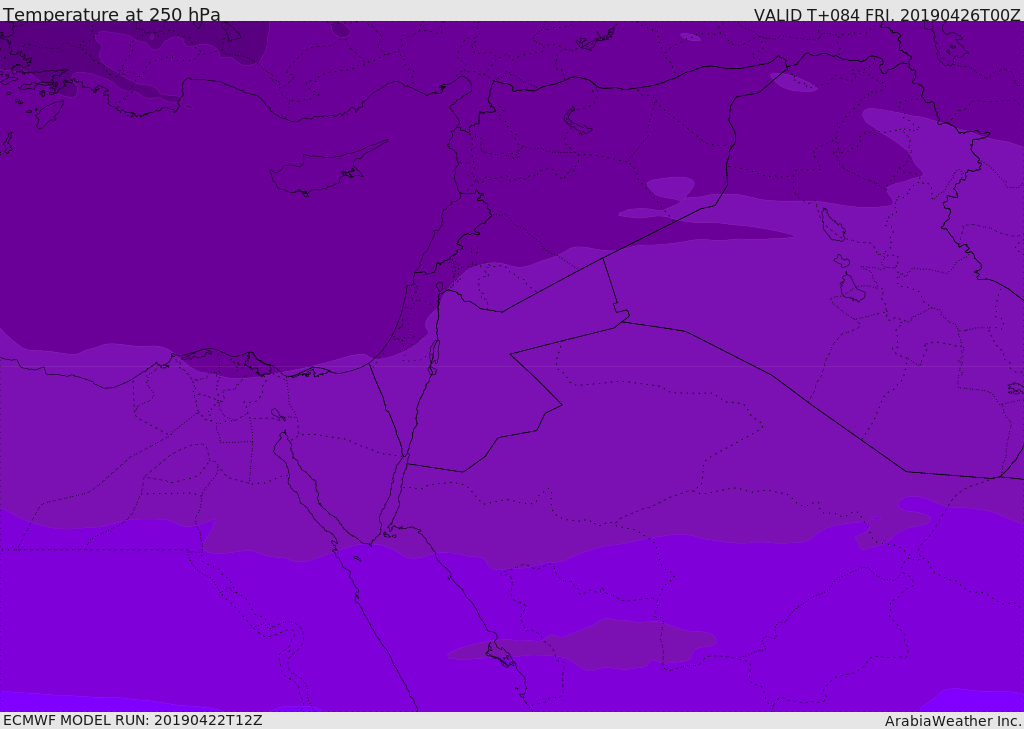This screenshot has width=1024, height=729.
Task: Click the 'Temperature at 250 hPa' title
Action: (x=111, y=15)
